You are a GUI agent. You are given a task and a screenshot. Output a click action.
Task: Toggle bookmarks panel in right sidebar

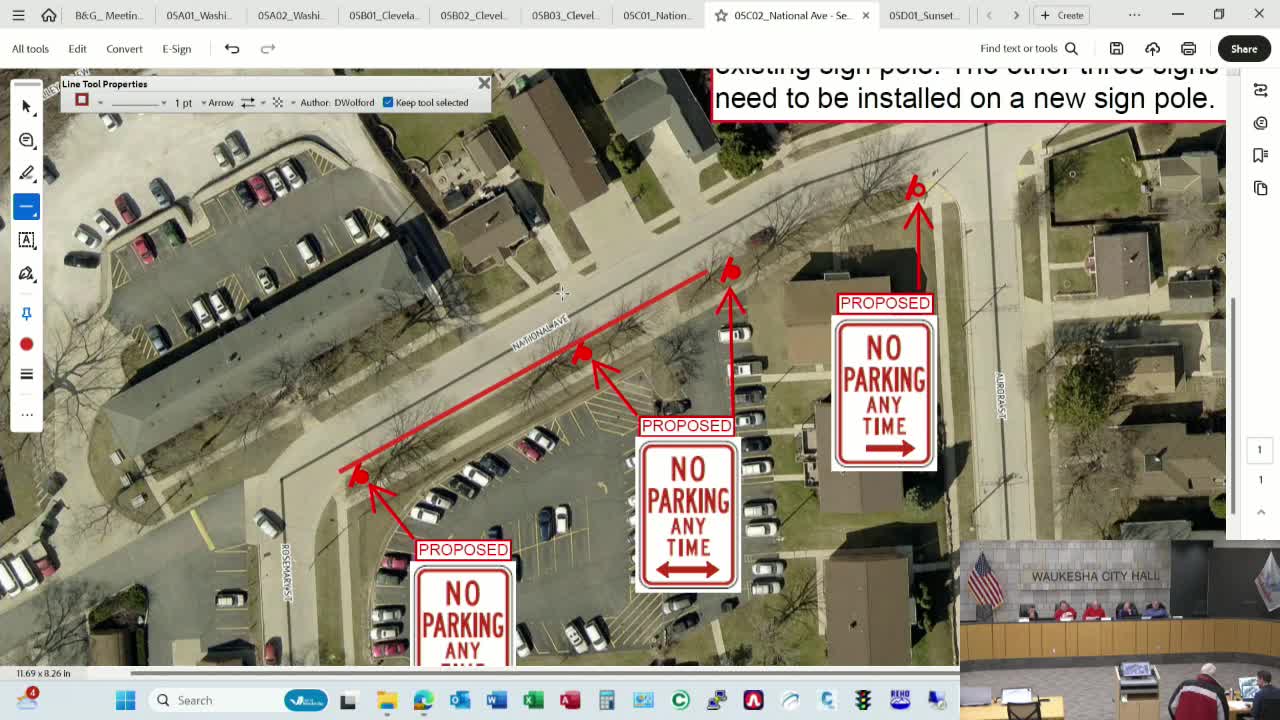tap(1261, 155)
